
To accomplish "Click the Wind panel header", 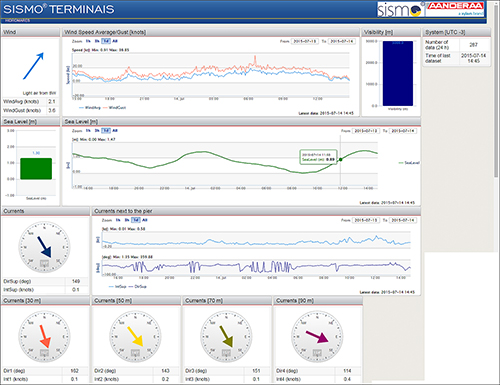I will (31, 32).
